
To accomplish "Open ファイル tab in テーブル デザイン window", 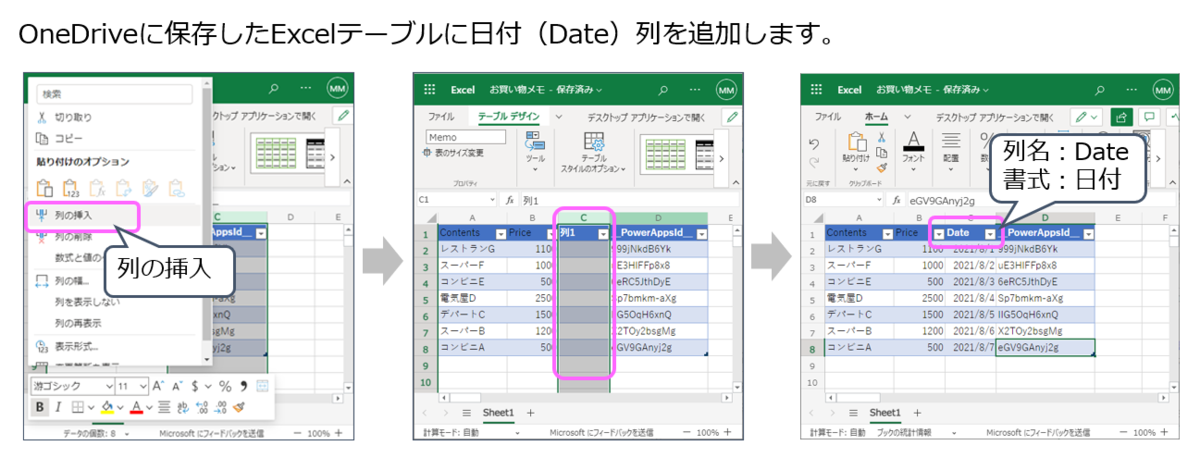I will point(441,116).
